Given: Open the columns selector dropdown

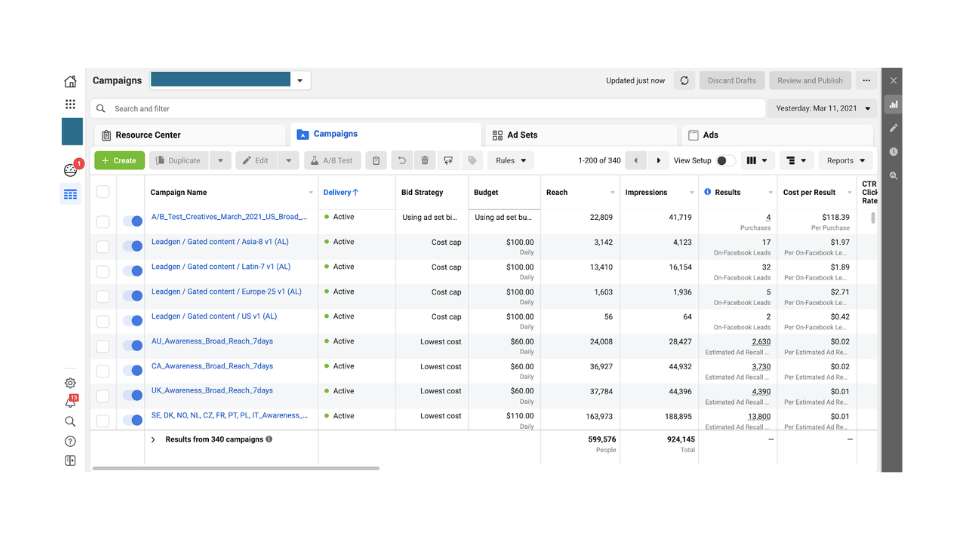Looking at the screenshot, I should tap(757, 160).
